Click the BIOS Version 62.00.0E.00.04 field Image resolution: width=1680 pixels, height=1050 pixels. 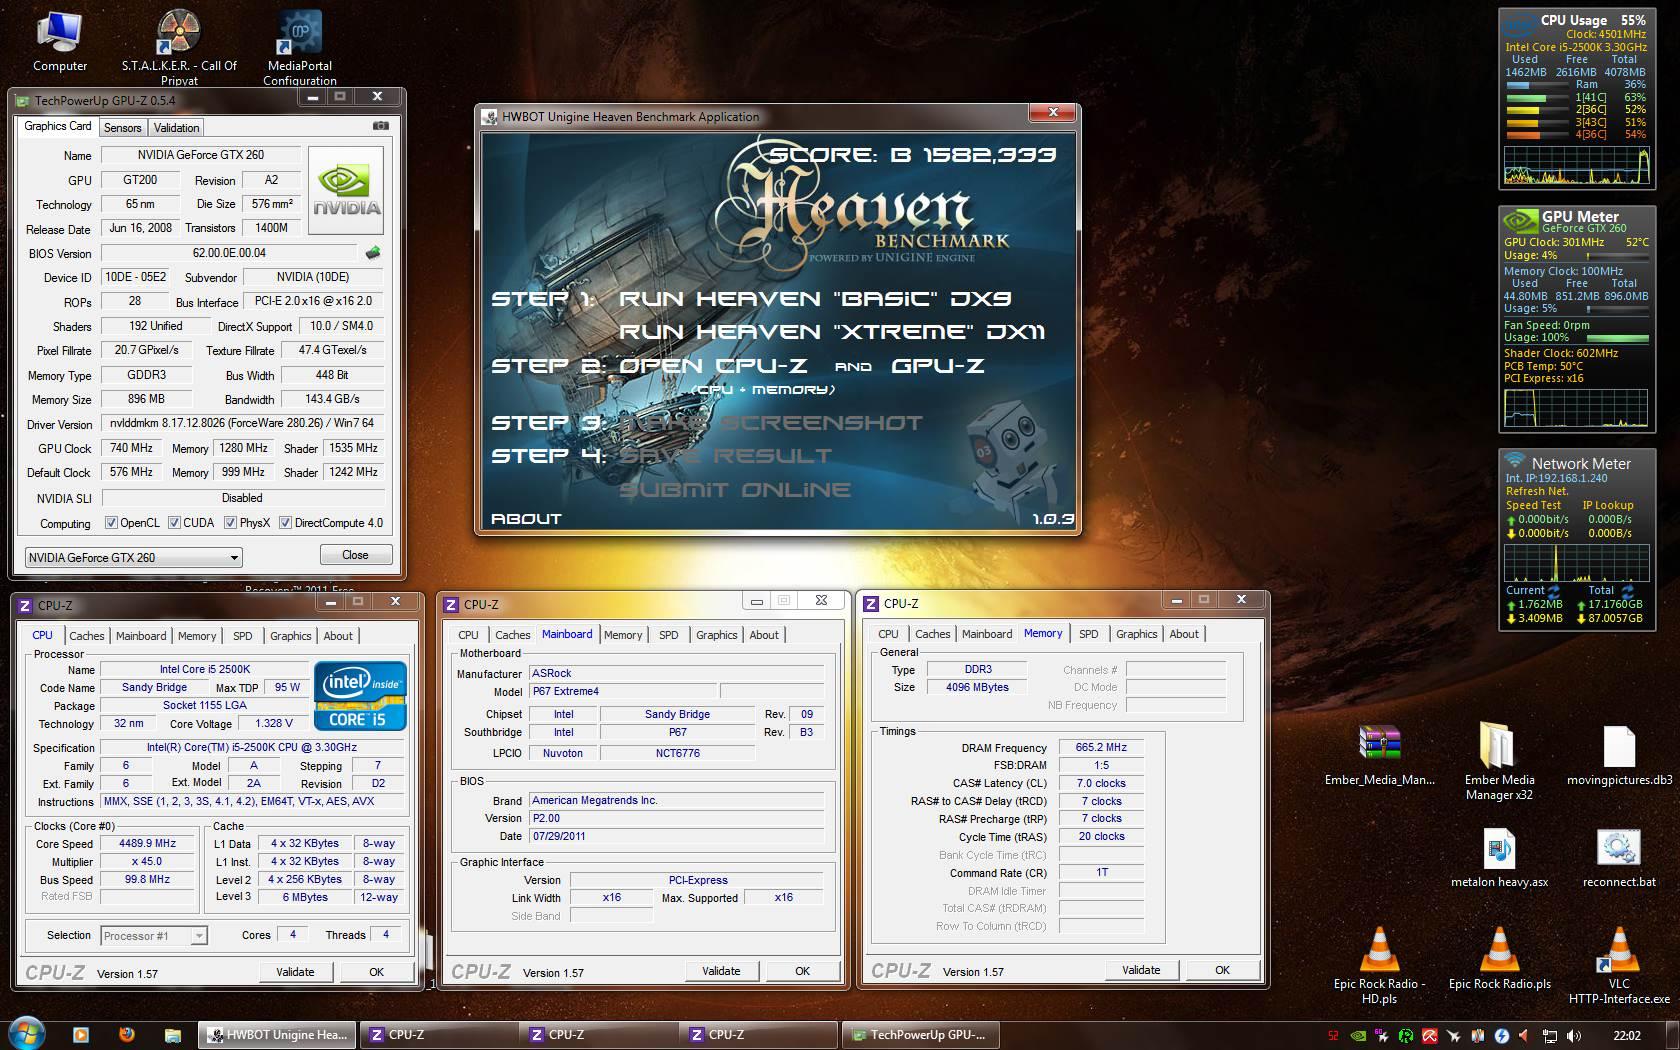click(x=229, y=253)
